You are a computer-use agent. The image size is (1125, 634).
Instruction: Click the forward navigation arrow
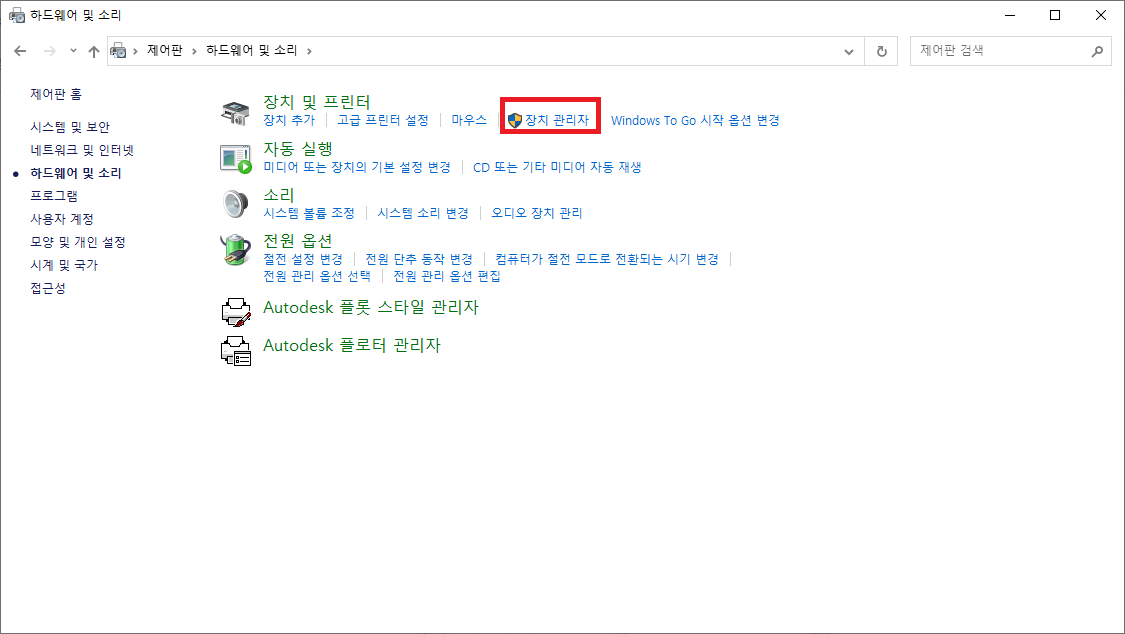[50, 51]
